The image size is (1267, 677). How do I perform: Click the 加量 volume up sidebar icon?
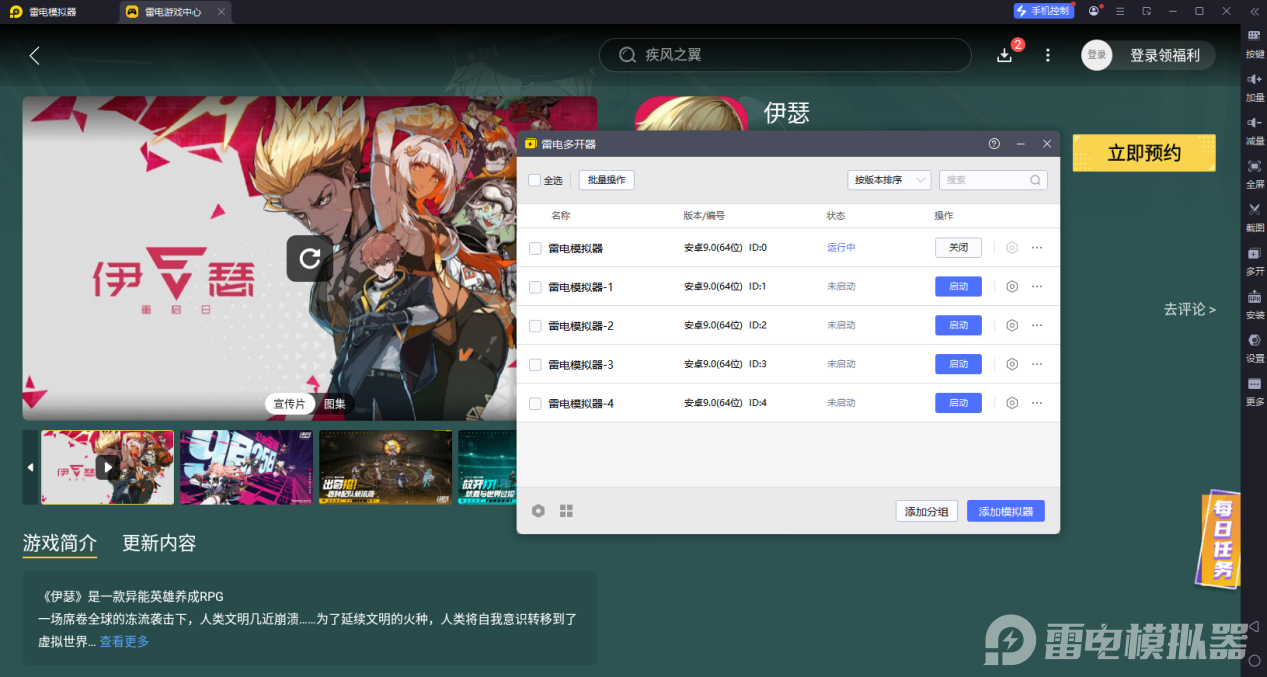click(1254, 86)
